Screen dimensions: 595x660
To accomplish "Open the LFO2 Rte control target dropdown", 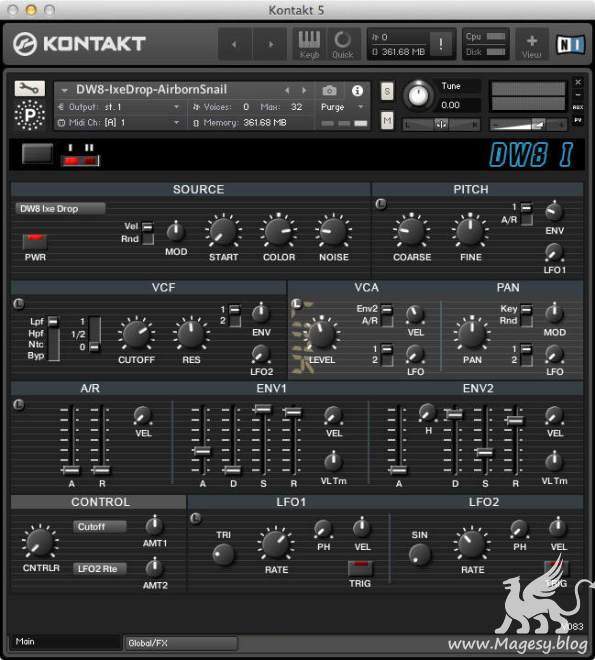I will tap(100, 569).
